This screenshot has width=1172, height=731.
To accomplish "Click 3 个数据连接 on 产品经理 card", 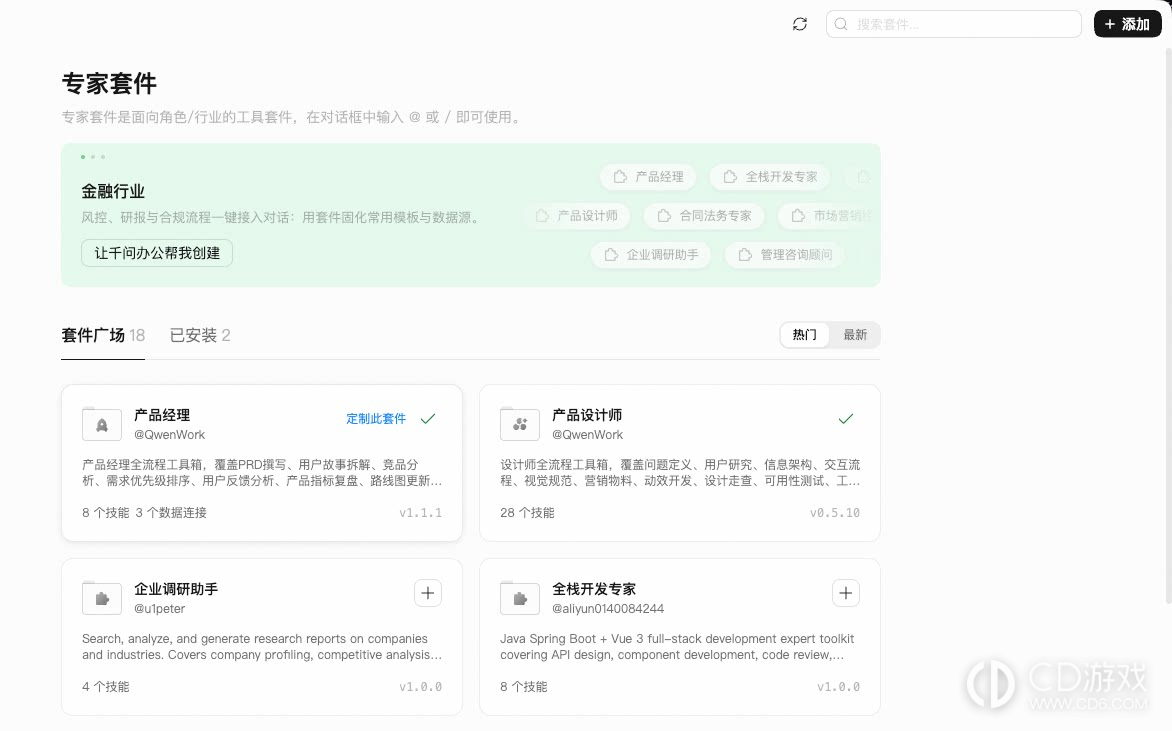I will point(171,513).
